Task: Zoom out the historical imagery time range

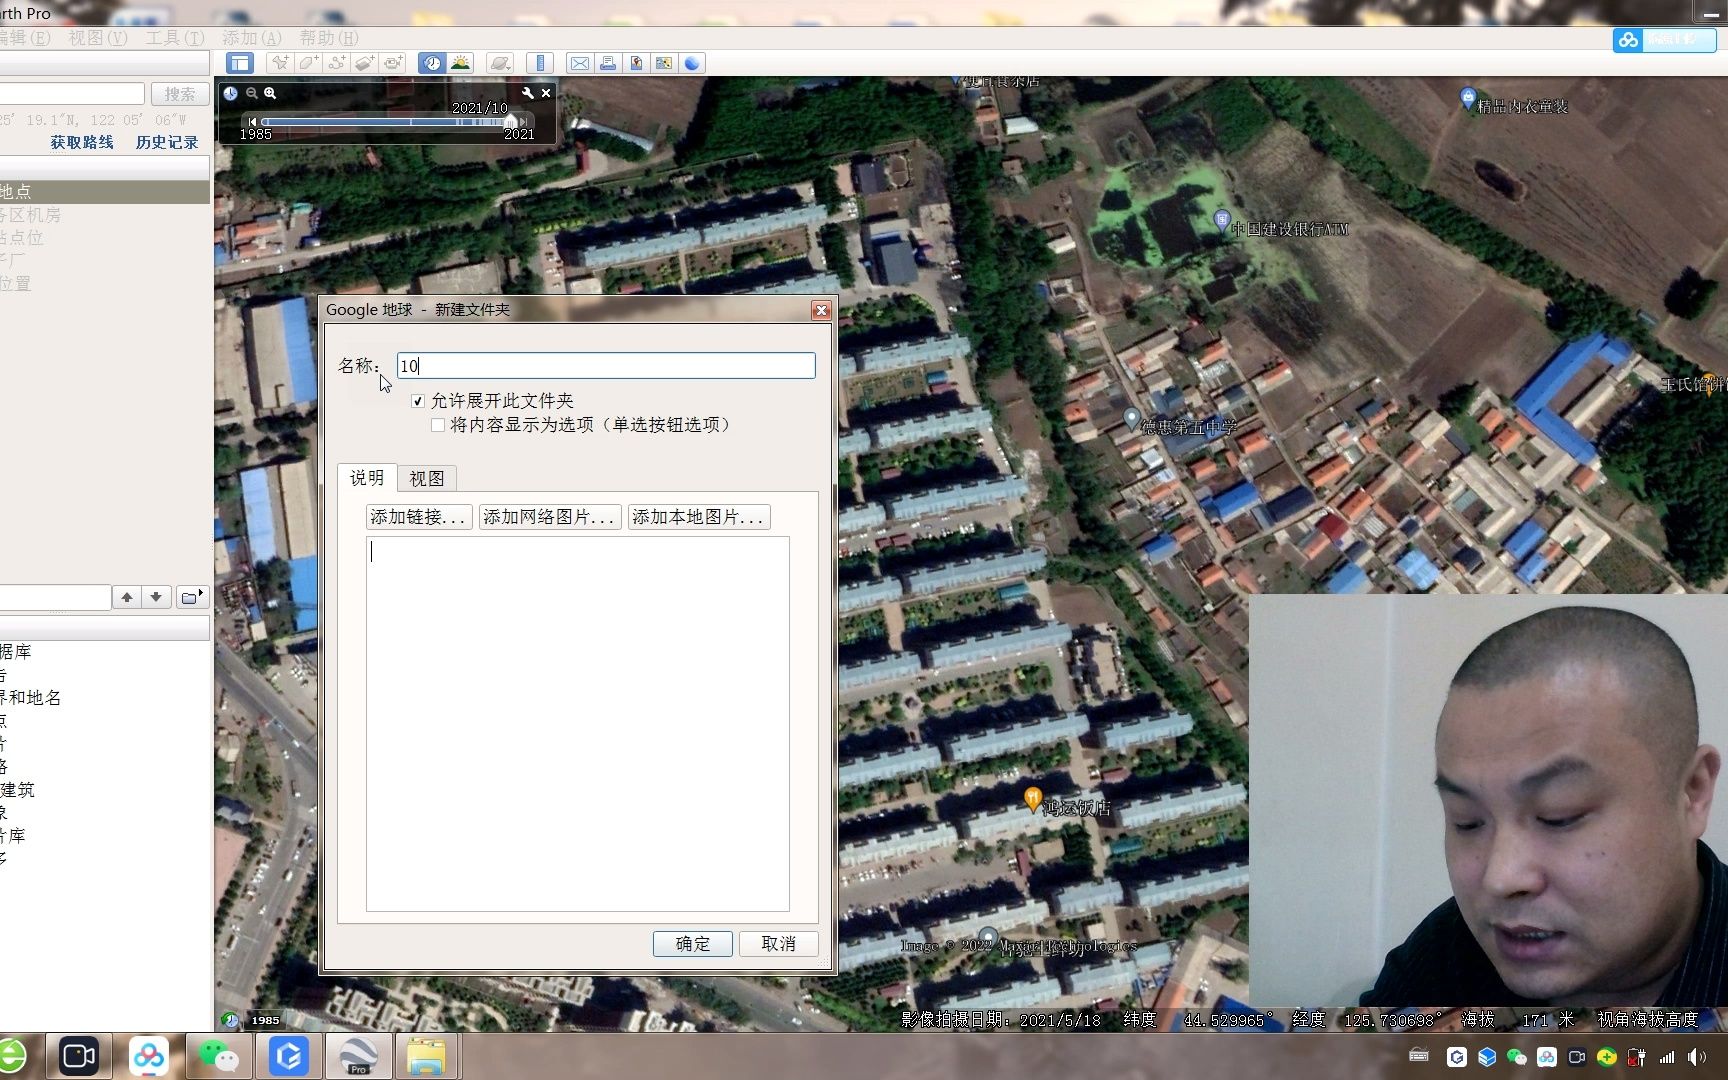Action: (251, 93)
